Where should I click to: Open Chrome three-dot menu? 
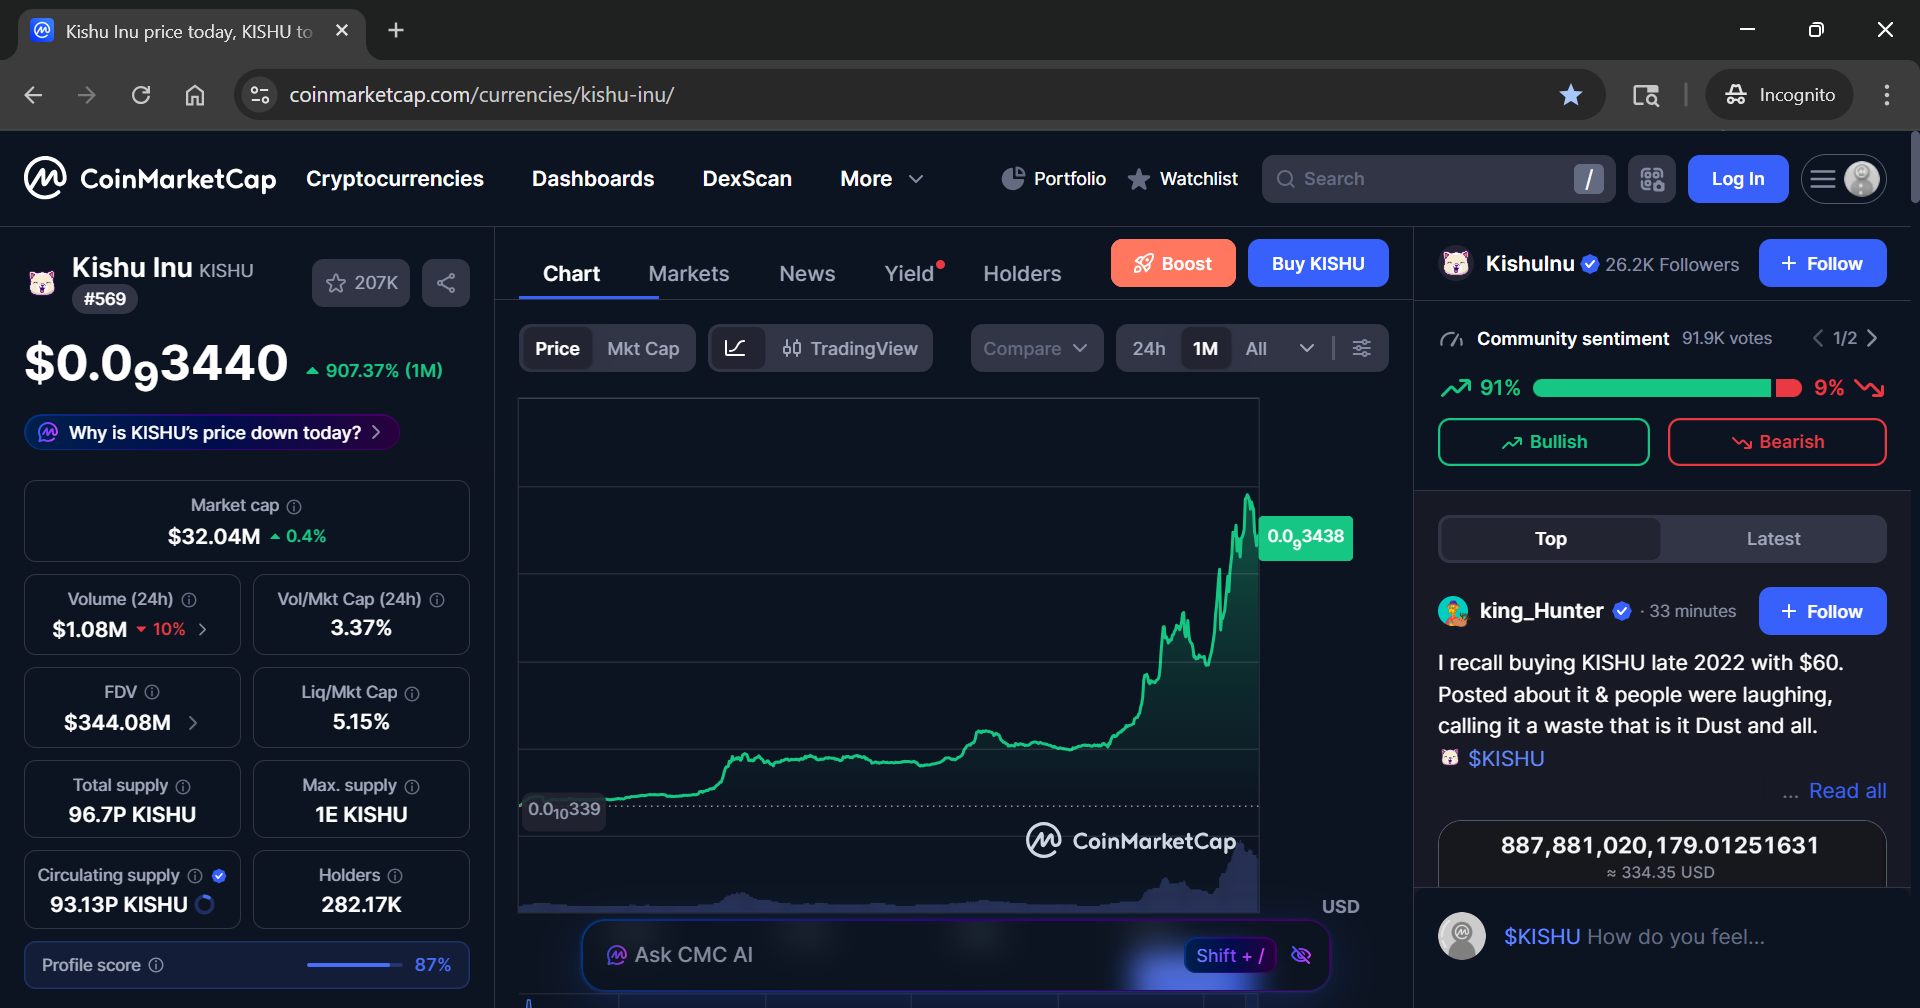tap(1887, 95)
